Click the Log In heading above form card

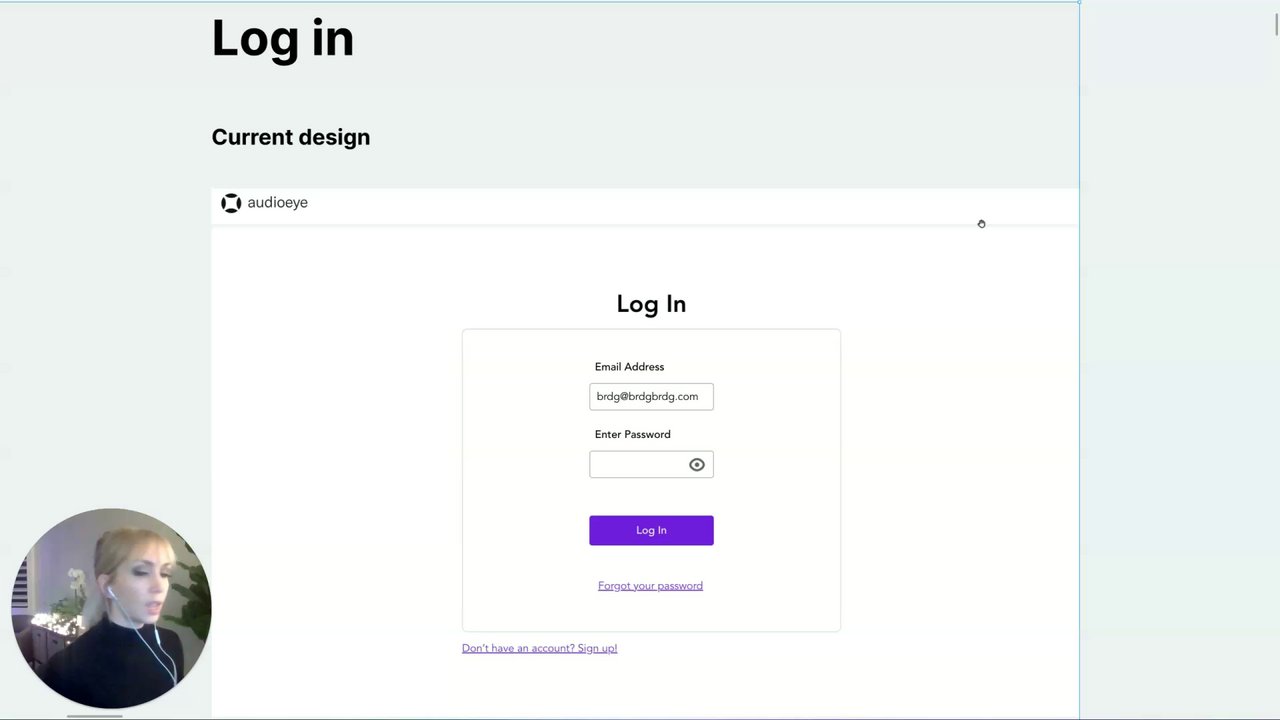[651, 304]
